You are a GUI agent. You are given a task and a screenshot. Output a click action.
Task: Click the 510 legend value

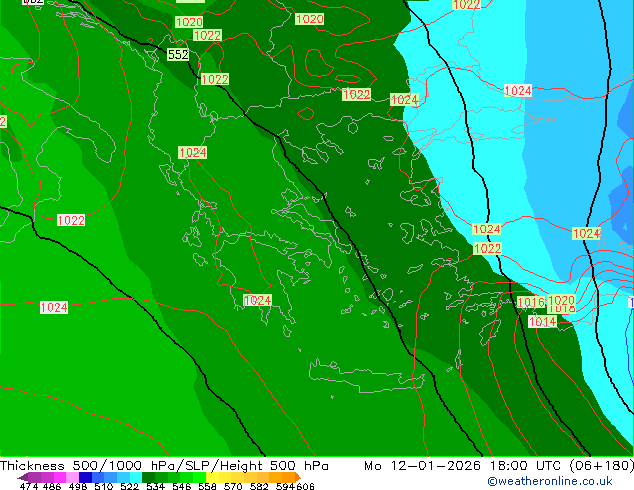[104, 486]
